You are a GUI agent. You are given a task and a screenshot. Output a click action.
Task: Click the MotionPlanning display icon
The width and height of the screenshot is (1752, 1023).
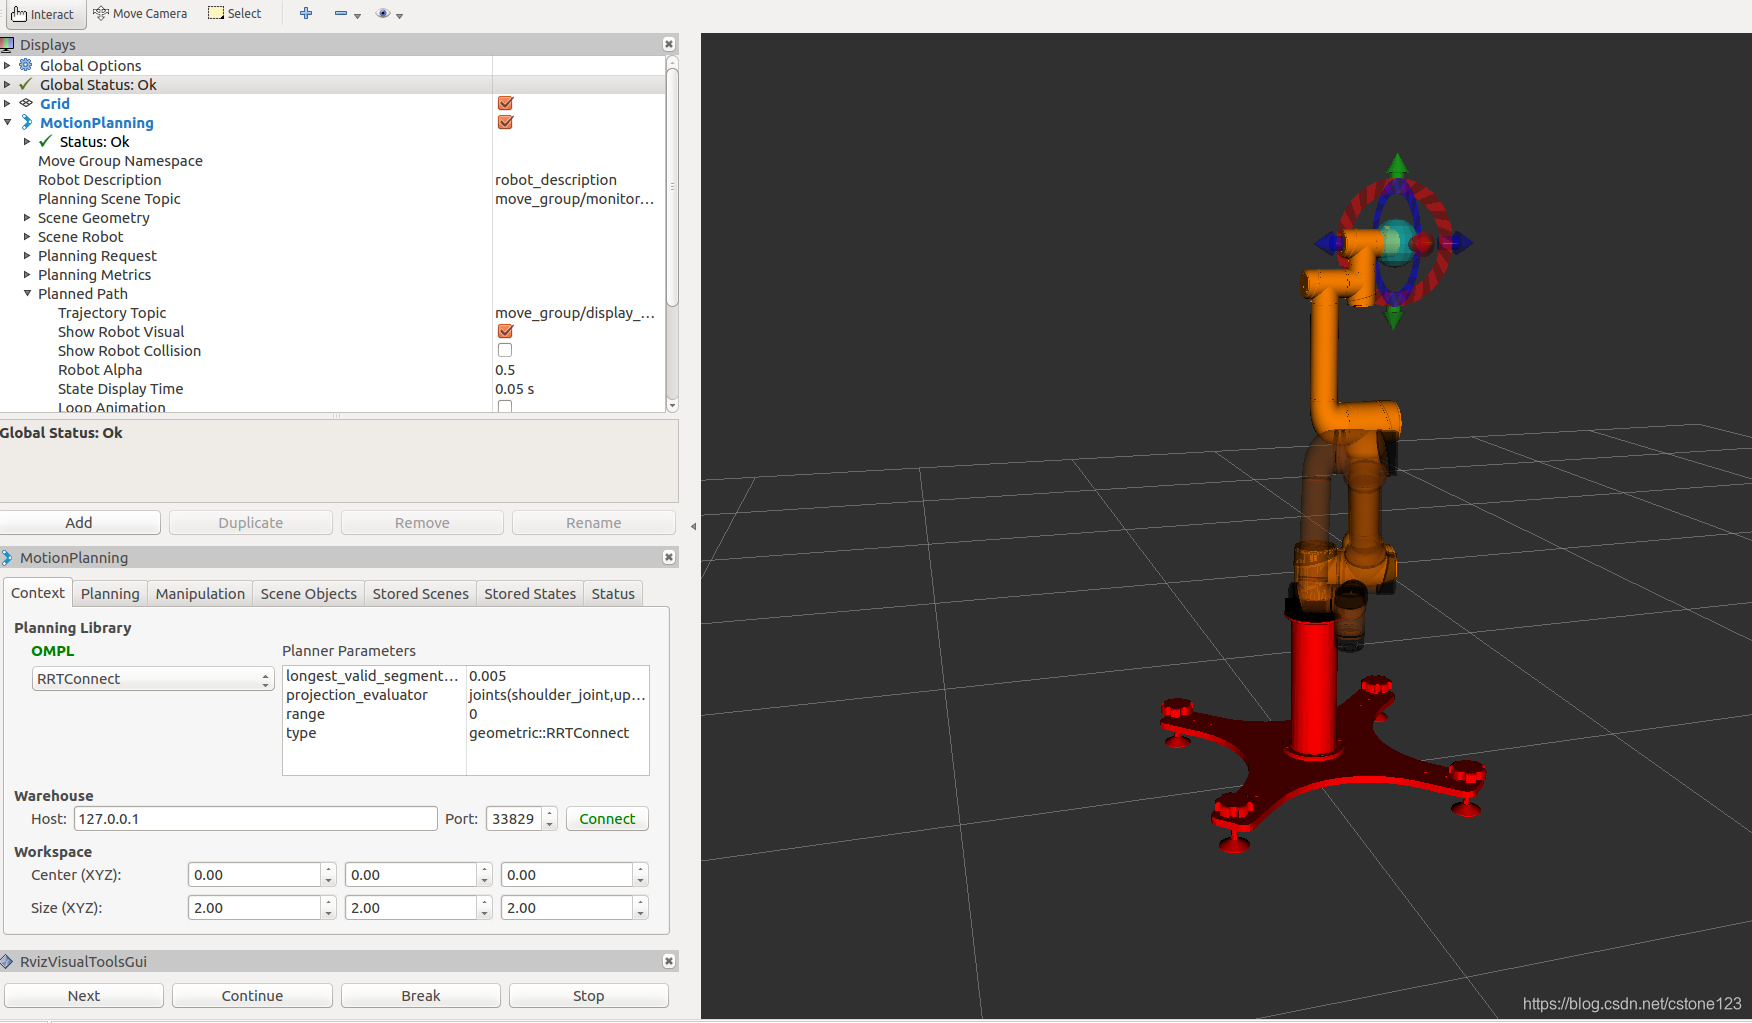(x=26, y=122)
